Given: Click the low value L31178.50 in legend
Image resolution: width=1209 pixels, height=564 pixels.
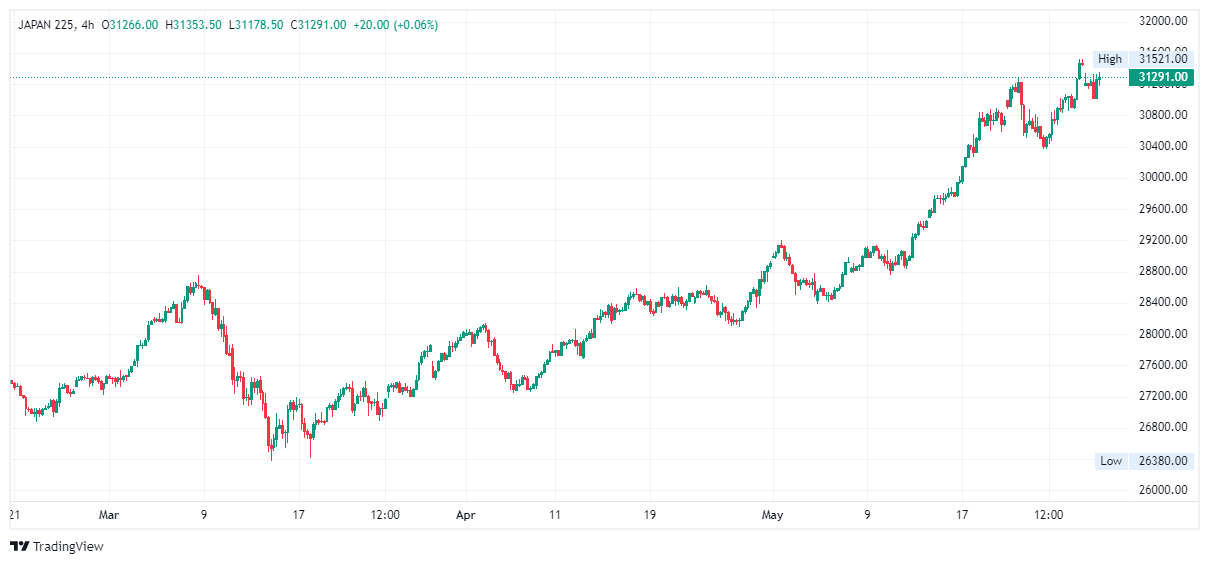Looking at the screenshot, I should tap(256, 25).
